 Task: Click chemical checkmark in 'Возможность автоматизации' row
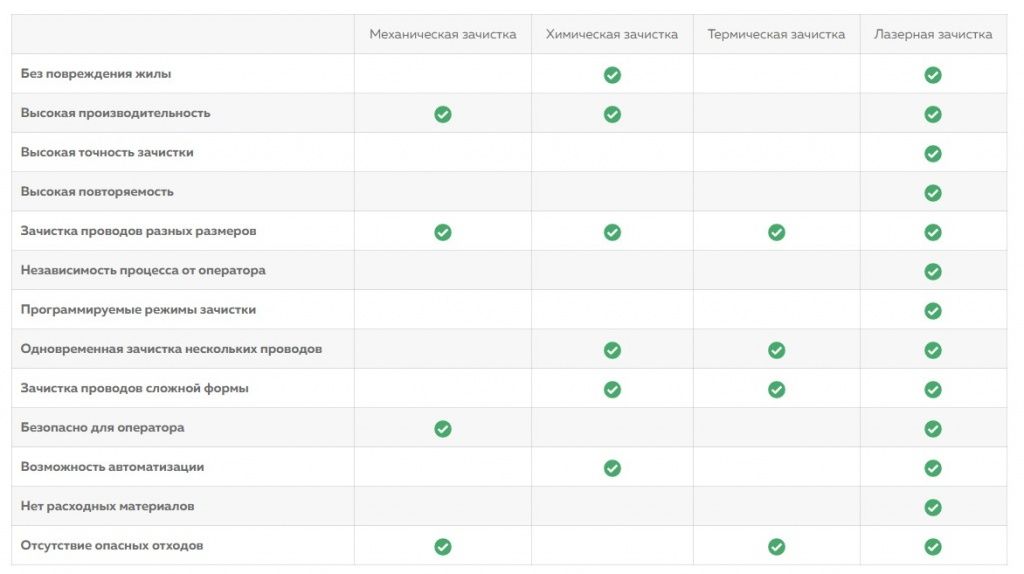[x=612, y=468]
